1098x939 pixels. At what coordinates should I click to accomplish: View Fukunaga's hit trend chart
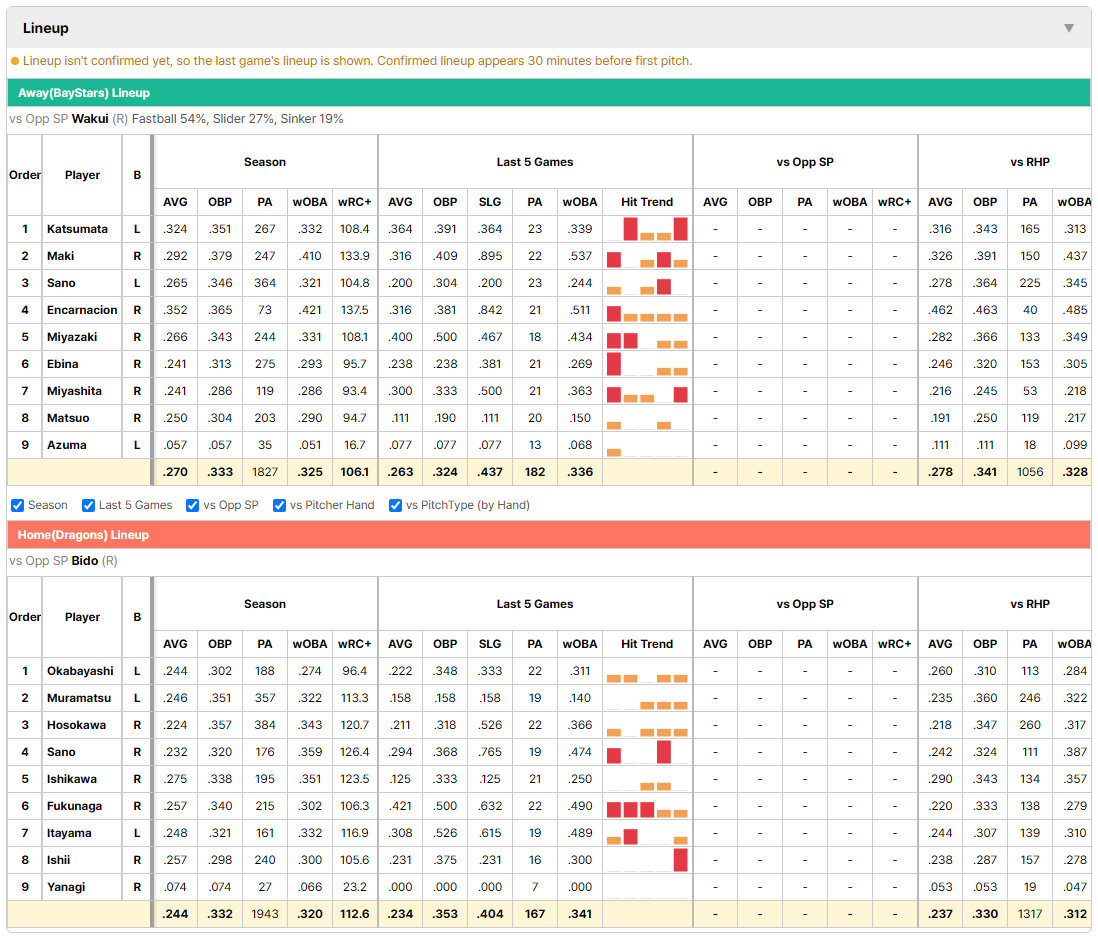647,806
